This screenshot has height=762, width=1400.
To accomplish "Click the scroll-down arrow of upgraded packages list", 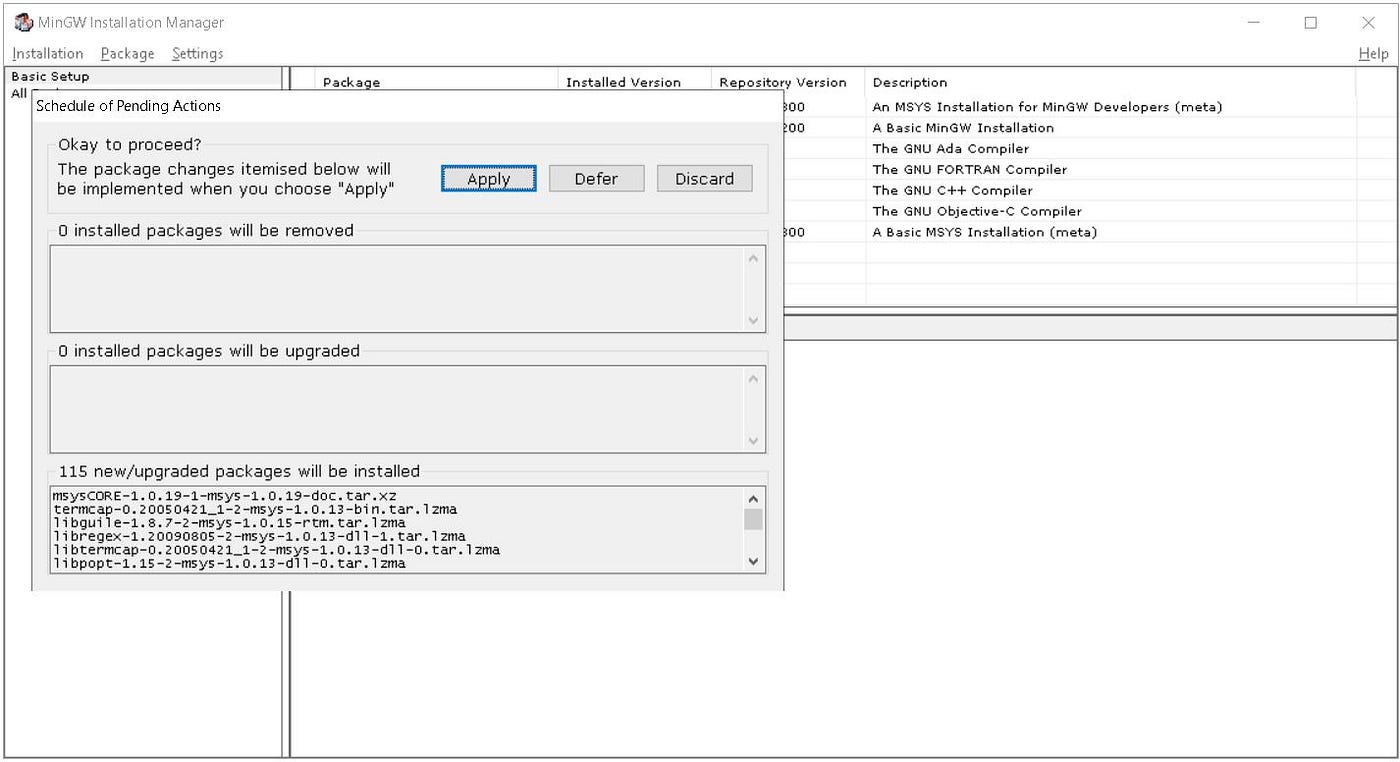I will 753,440.
